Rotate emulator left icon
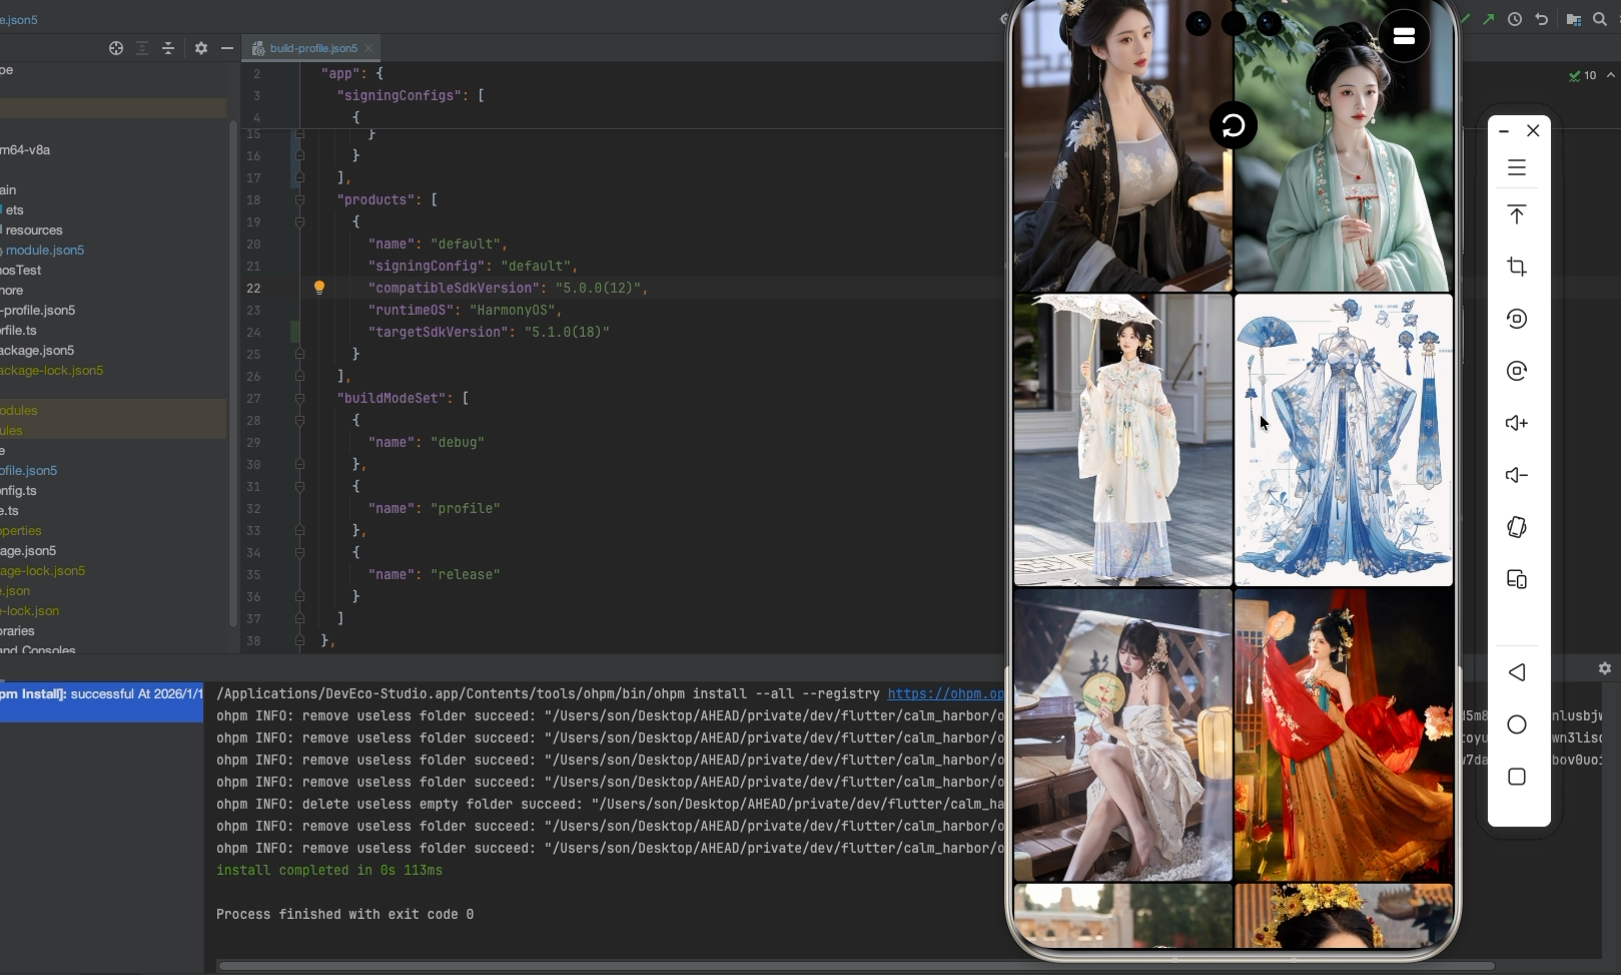The height and width of the screenshot is (975, 1621). [1517, 319]
